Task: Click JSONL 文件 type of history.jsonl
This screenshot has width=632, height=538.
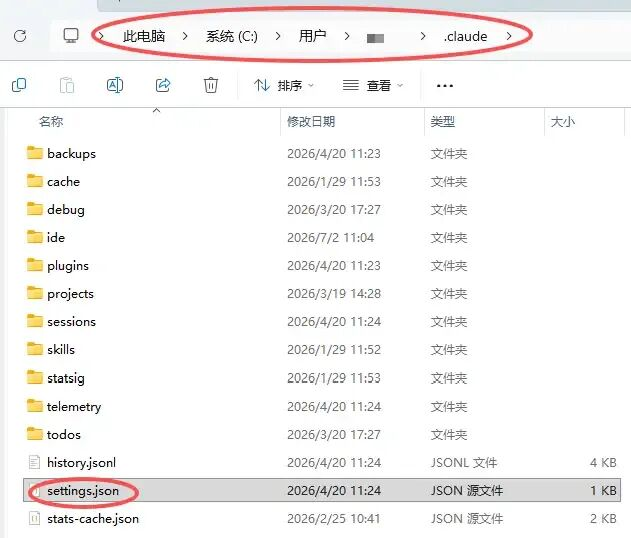Action: point(464,463)
